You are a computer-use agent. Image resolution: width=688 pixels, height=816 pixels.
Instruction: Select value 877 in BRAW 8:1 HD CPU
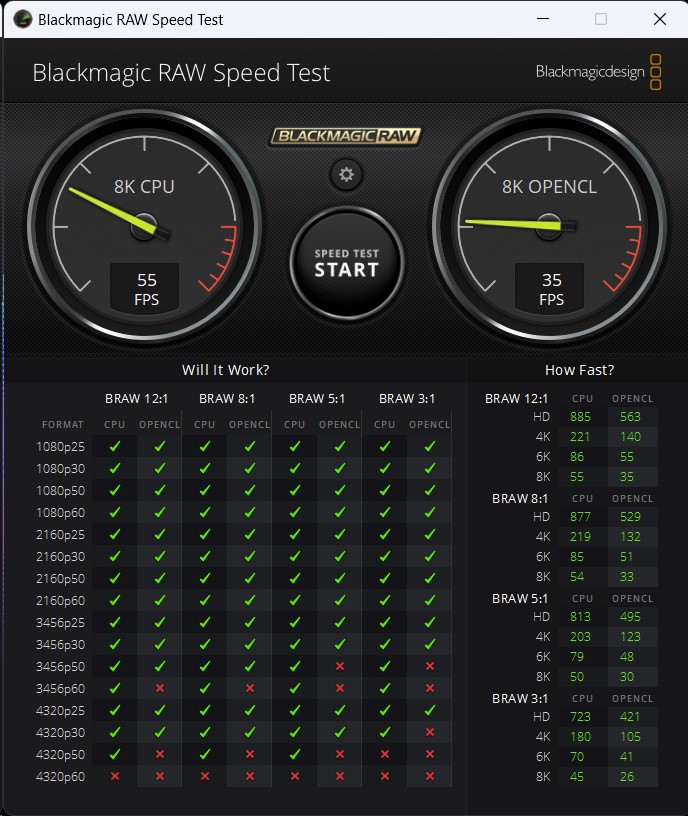point(580,517)
